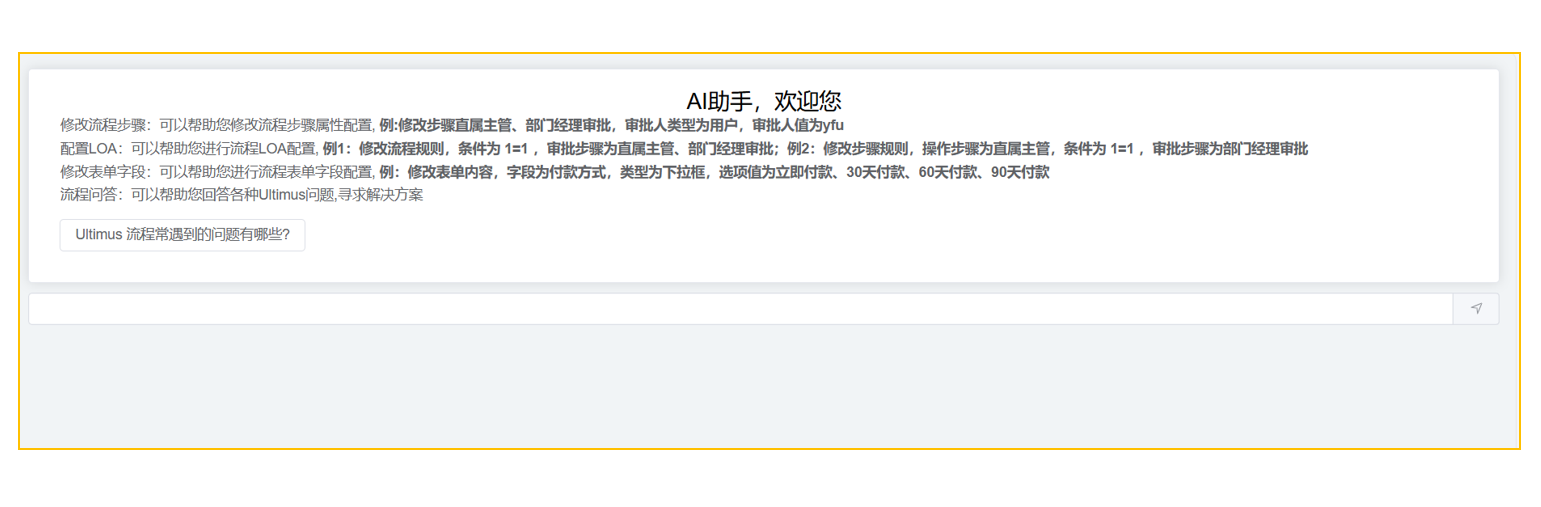The height and width of the screenshot is (507, 1541).
Task: Click the chat message input field
Action: [740, 309]
